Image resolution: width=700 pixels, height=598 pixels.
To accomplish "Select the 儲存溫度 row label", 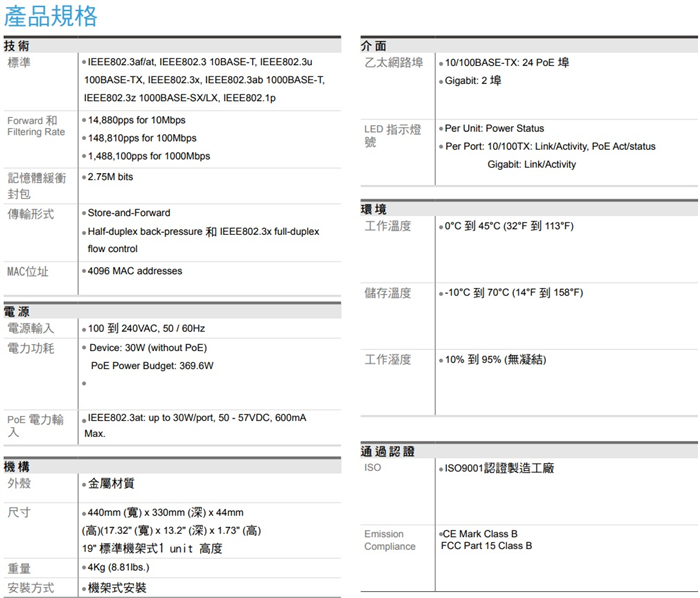I will click(388, 293).
